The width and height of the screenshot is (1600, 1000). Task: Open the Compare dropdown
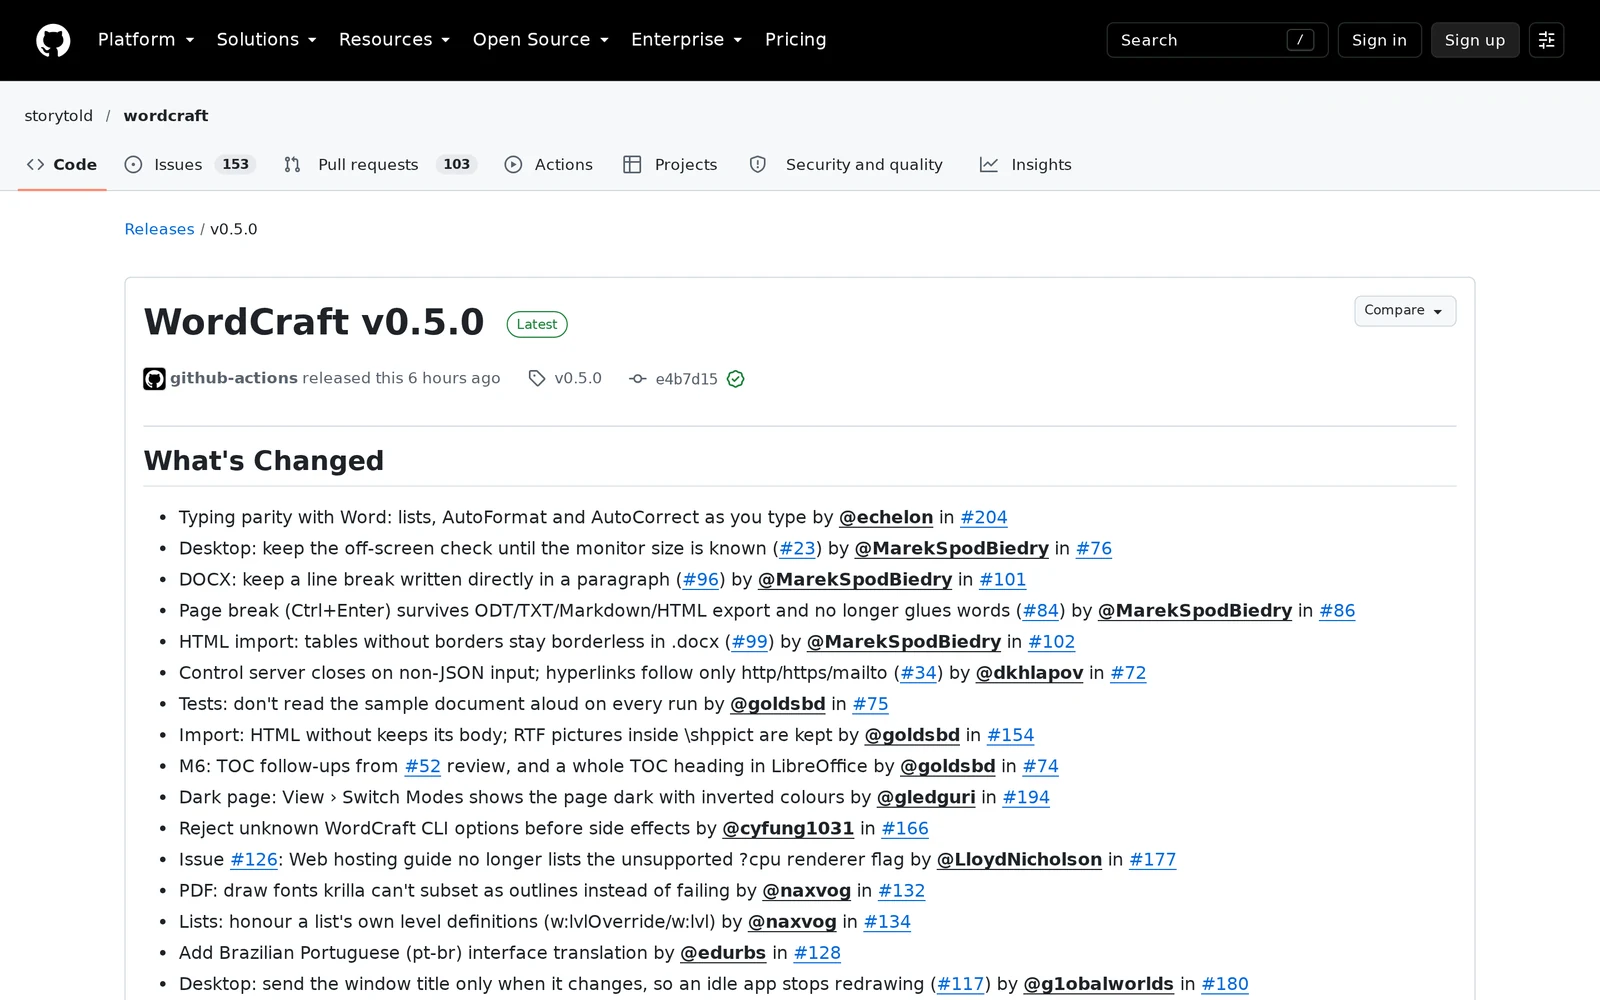(1405, 311)
